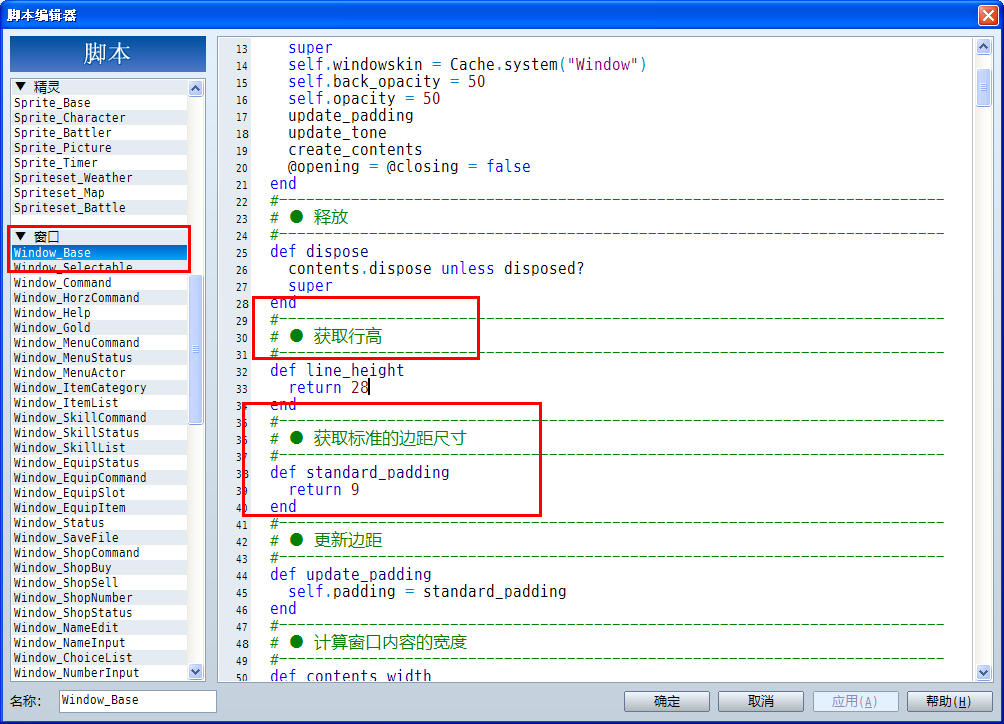
Task: Click the 'def standard_padding' code line
Action: 359,472
